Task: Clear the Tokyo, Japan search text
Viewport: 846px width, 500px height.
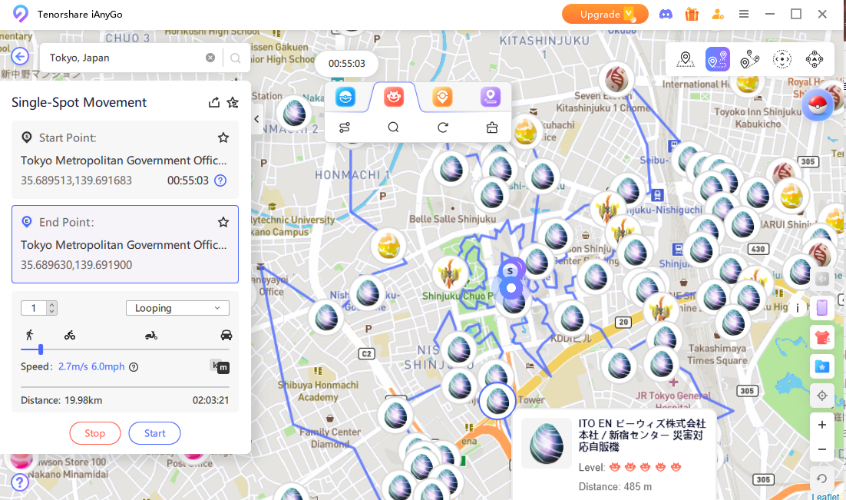Action: point(210,58)
